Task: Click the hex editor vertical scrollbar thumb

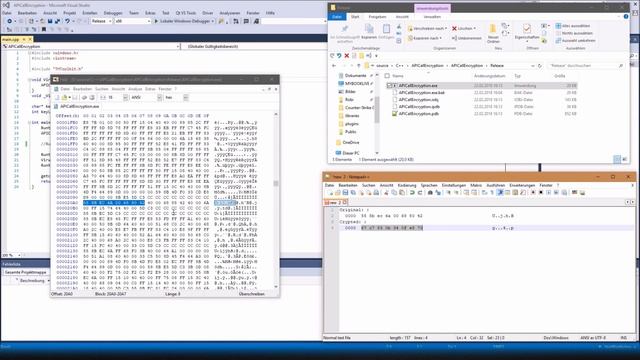Action: click(276, 183)
